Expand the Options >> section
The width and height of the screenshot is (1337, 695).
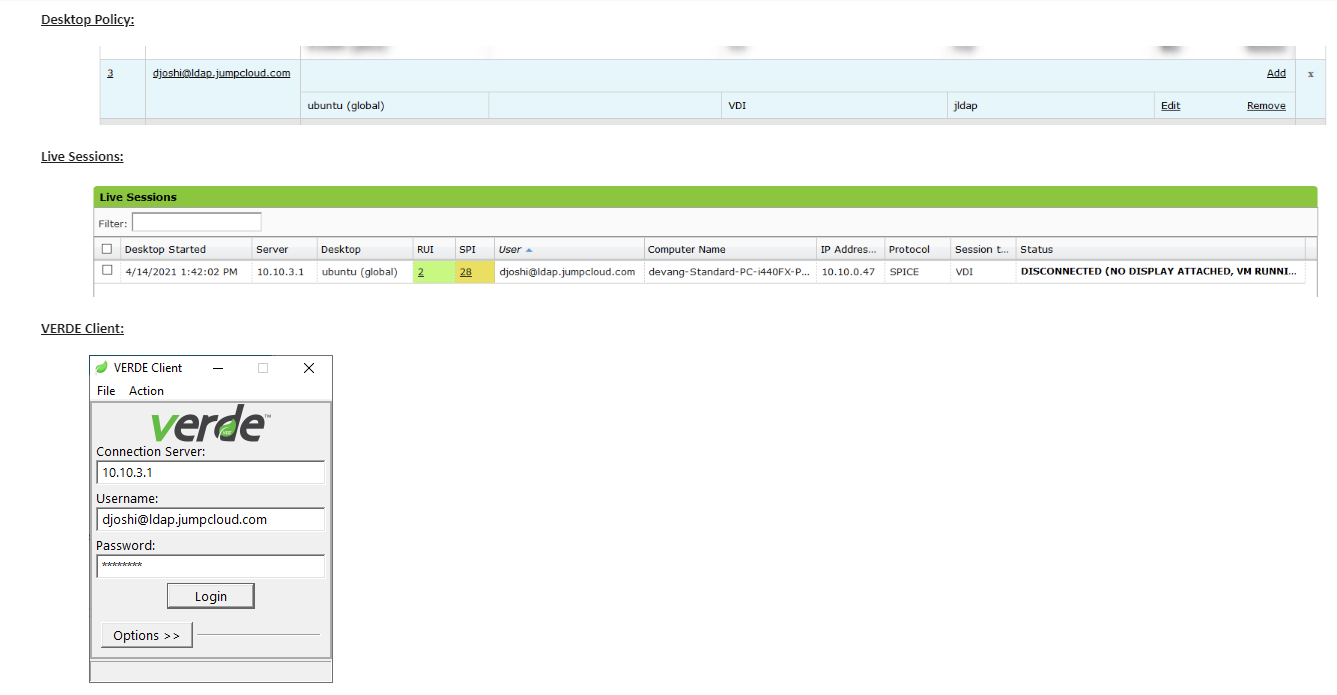147,635
